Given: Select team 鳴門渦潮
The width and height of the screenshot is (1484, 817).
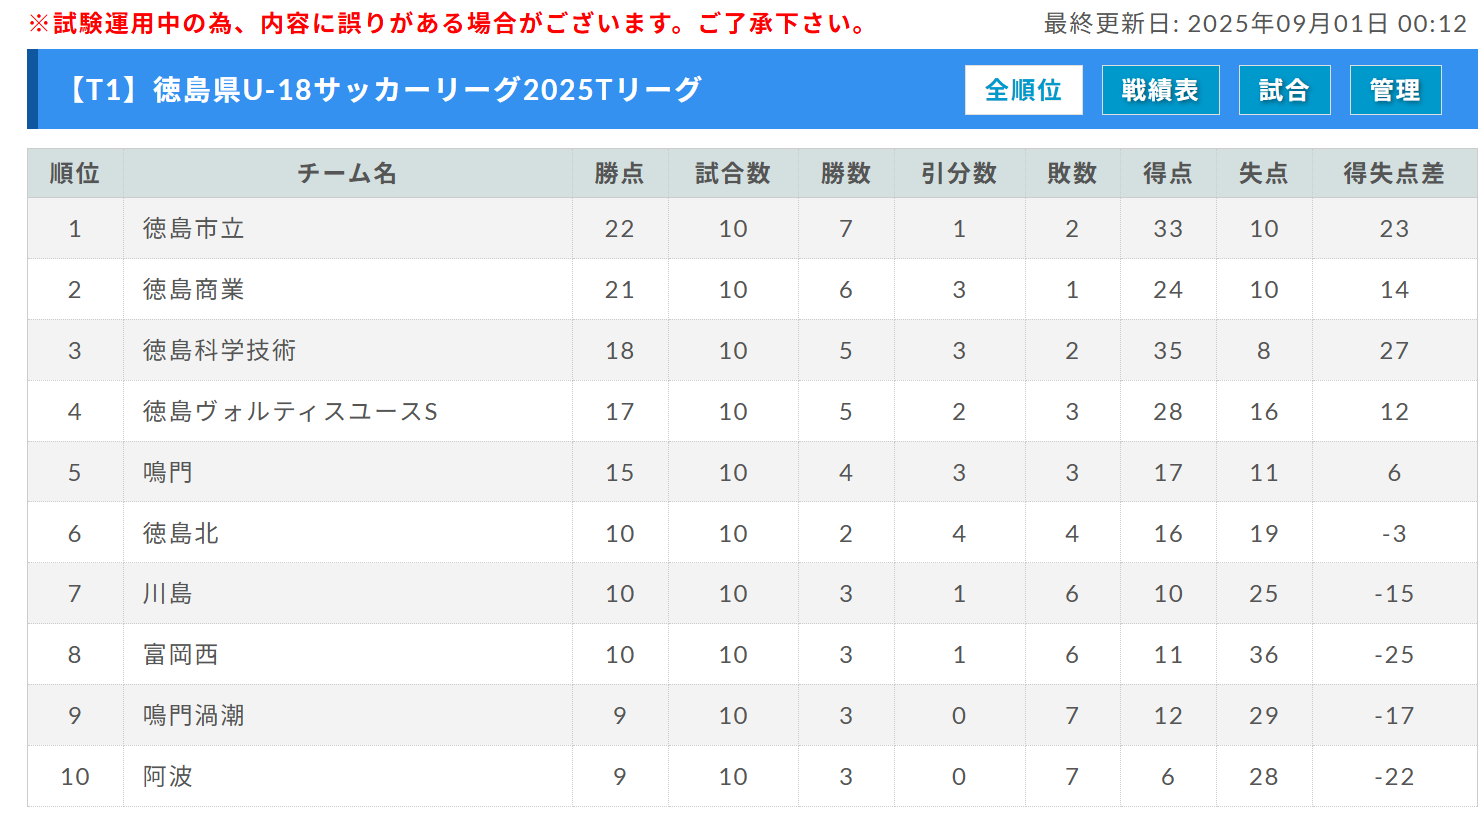Looking at the screenshot, I should tap(194, 716).
